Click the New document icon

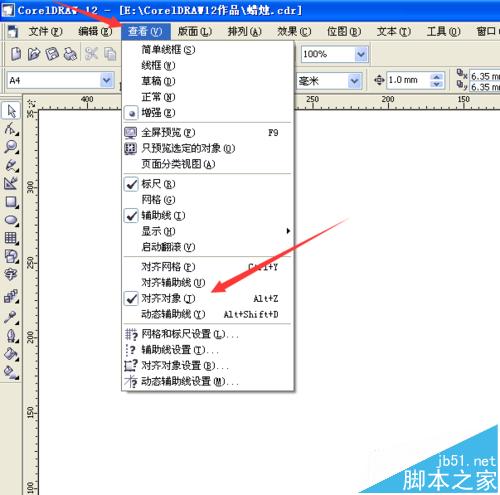coord(16,54)
